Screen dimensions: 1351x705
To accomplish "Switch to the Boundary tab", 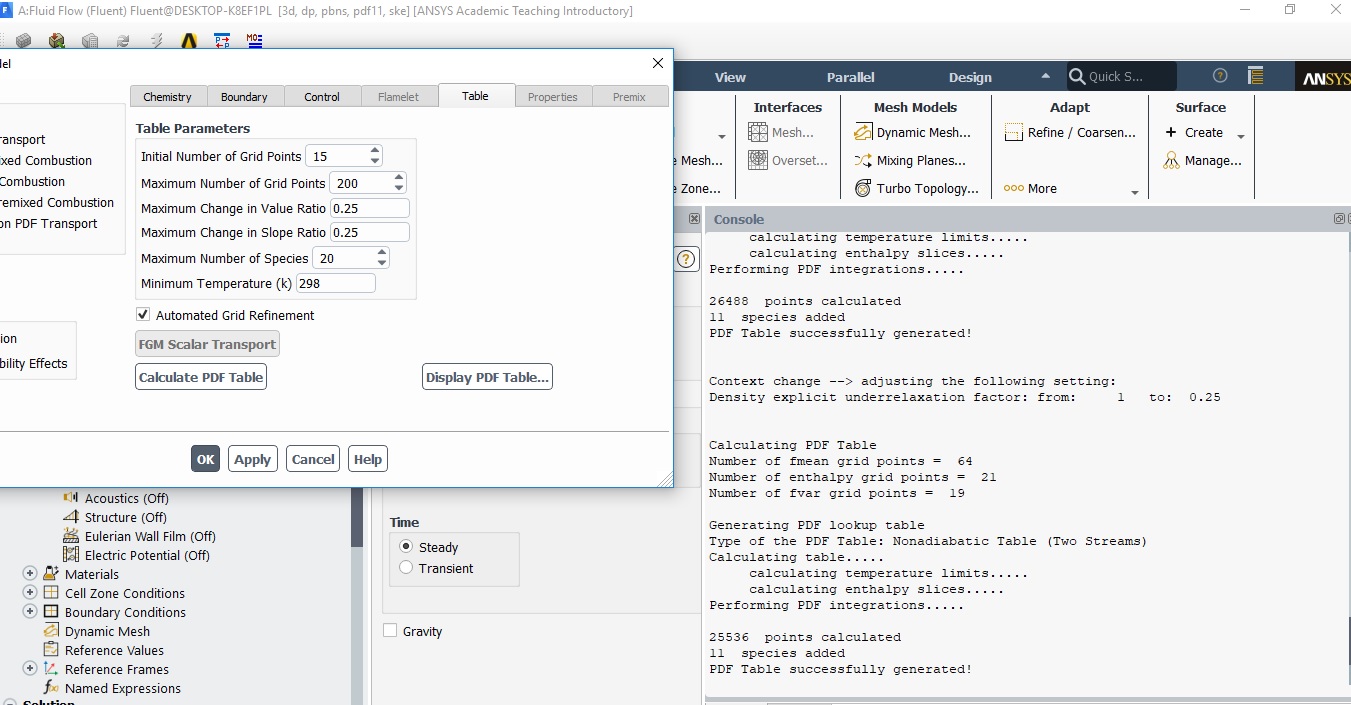I will click(244, 97).
